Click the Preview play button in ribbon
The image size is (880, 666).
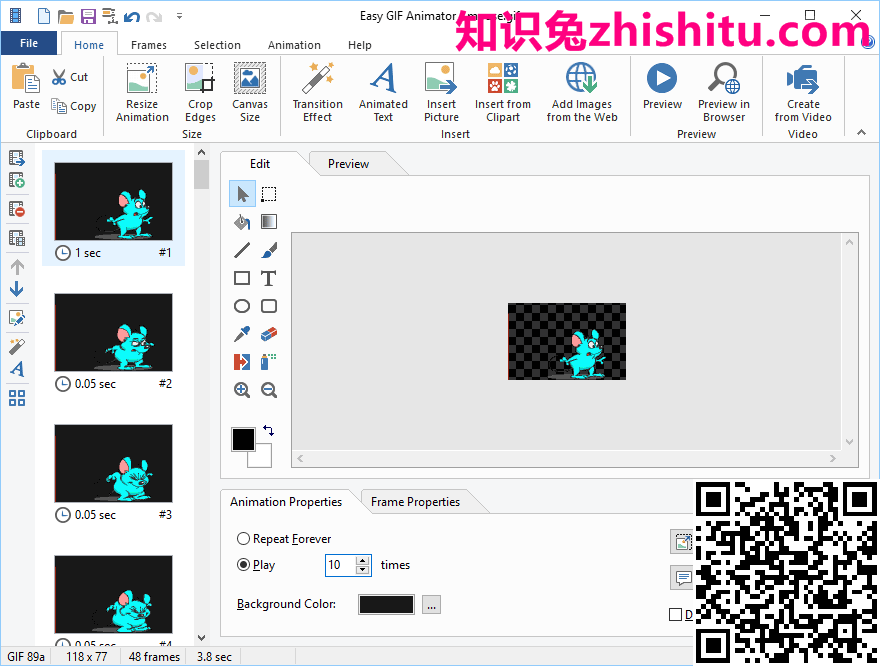pyautogui.click(x=662, y=86)
